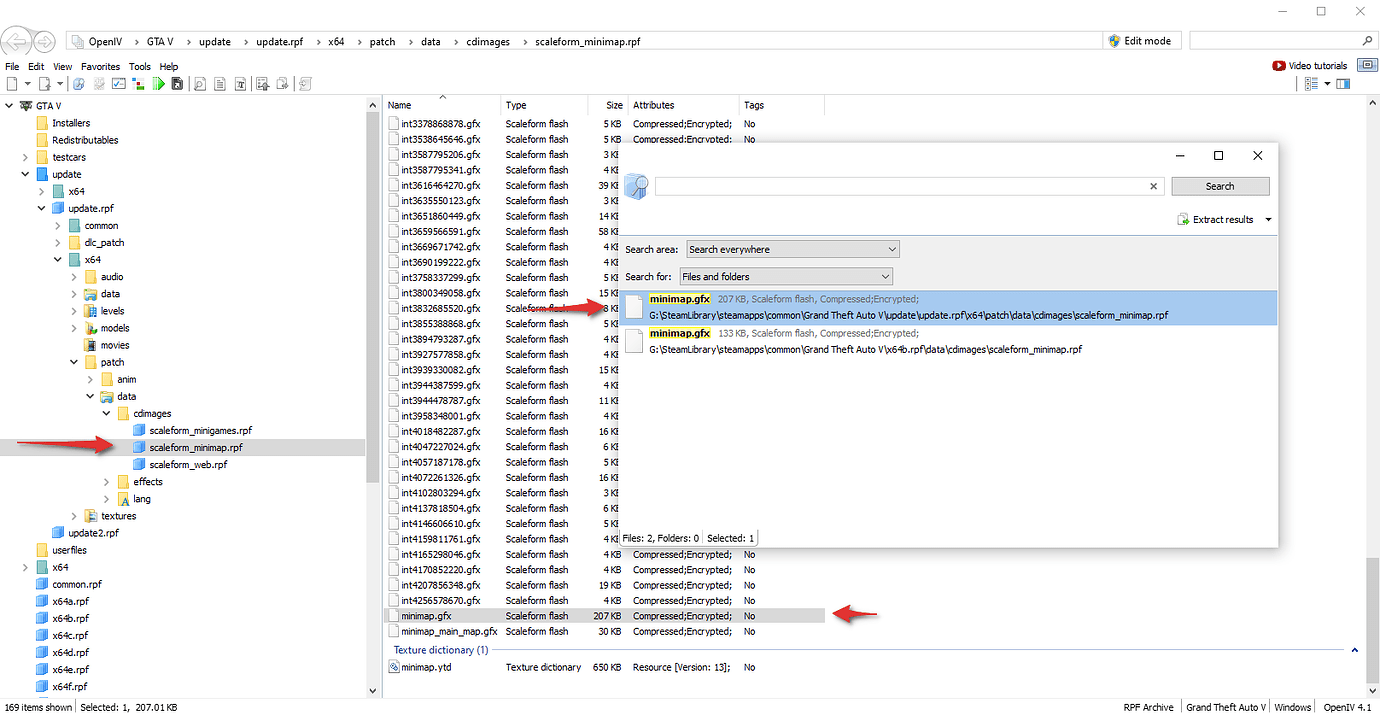The image size is (1380, 714).
Task: Click the forward navigation arrow
Action: coord(45,41)
